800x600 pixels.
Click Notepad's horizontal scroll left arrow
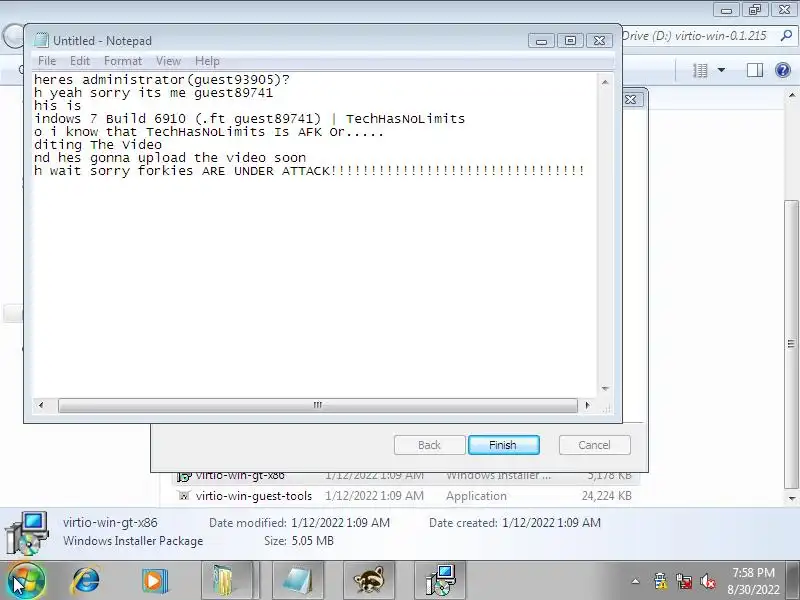point(41,405)
